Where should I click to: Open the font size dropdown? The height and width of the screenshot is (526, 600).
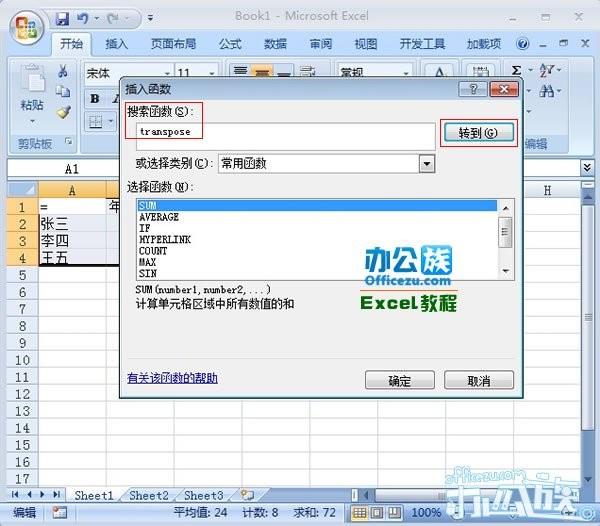pyautogui.click(x=212, y=73)
